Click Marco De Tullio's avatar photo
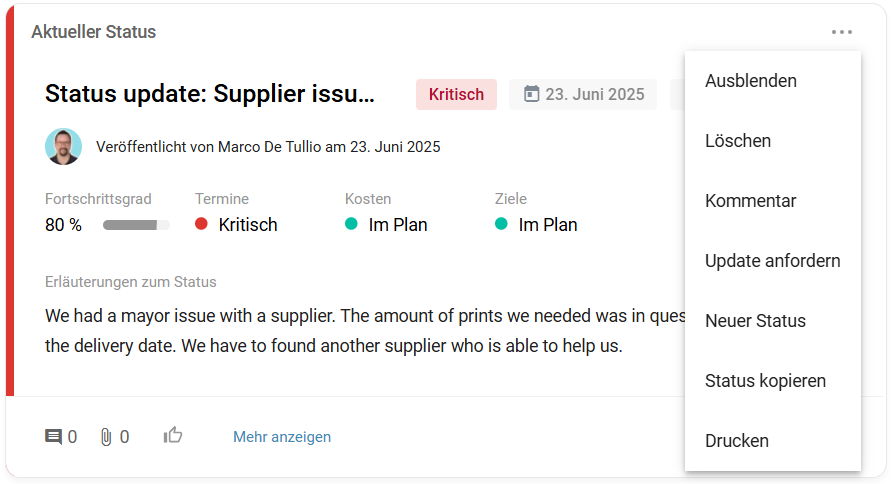The width and height of the screenshot is (892, 484). pyautogui.click(x=63, y=146)
